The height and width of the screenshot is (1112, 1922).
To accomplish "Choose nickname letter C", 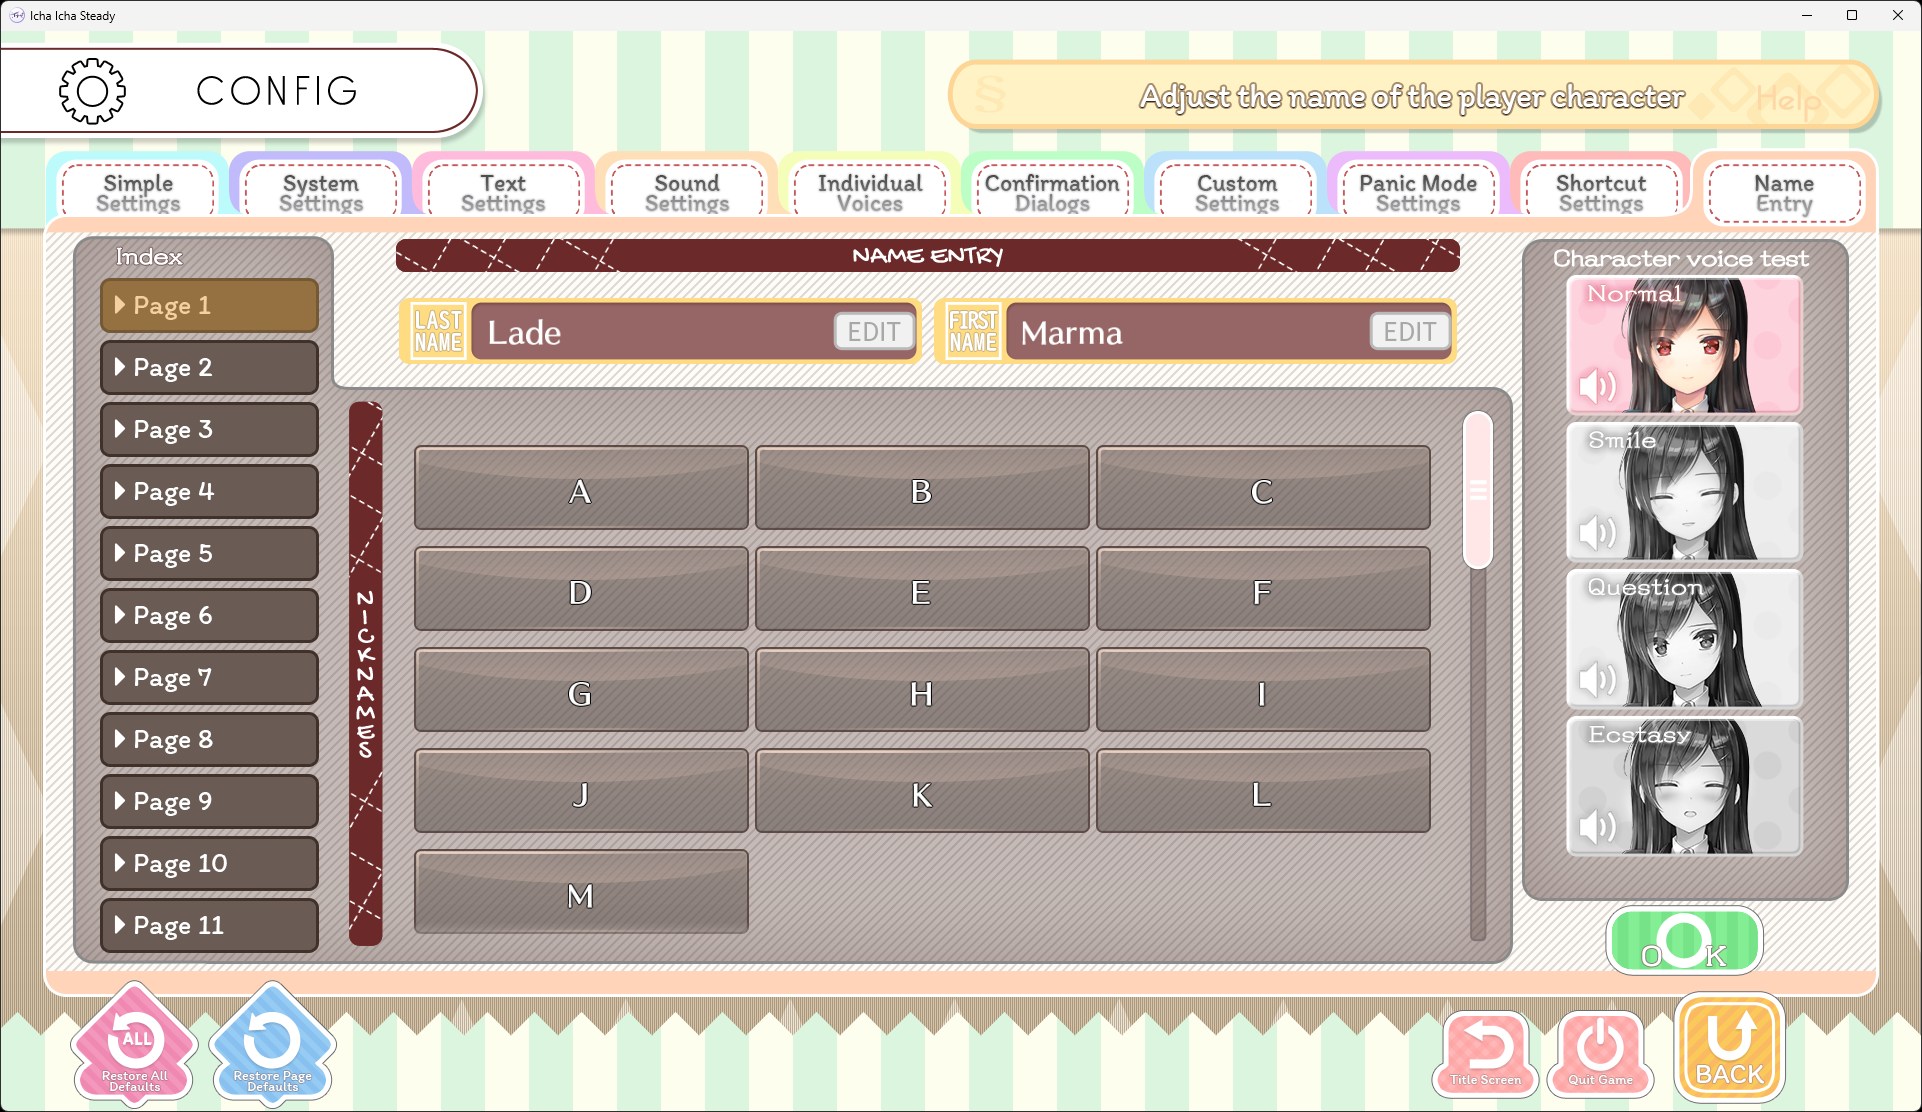I will click(x=1263, y=488).
